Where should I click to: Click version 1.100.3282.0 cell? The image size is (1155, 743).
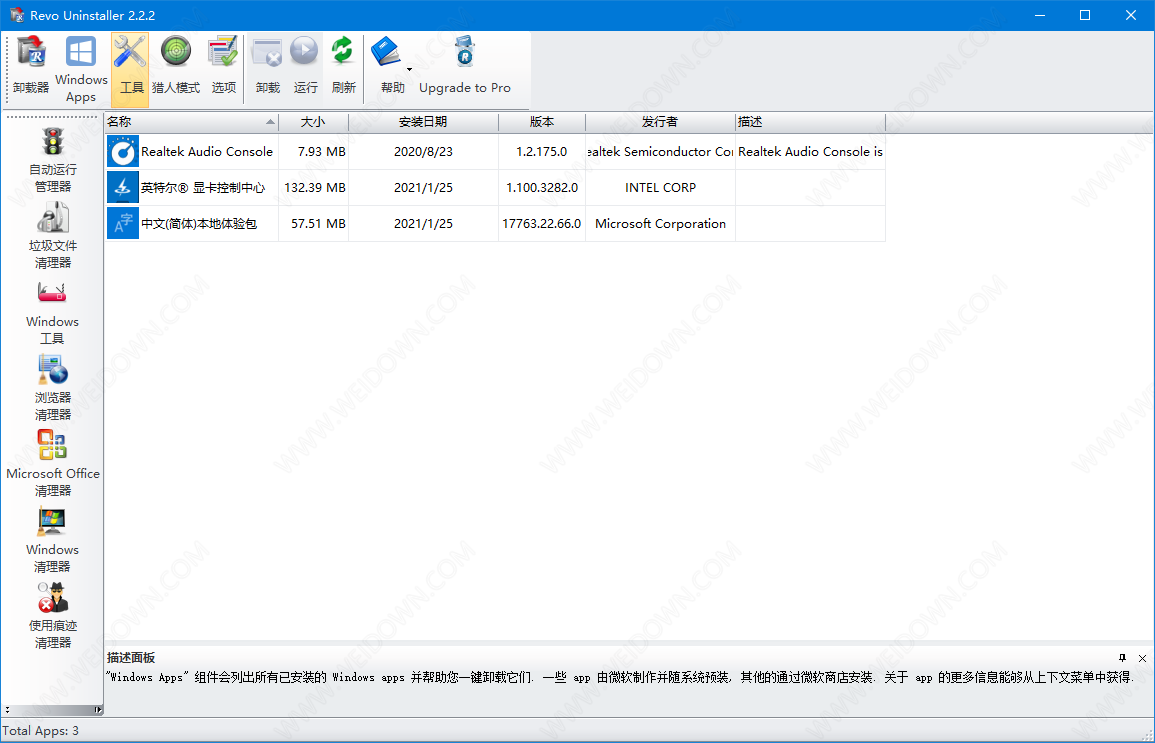541,188
